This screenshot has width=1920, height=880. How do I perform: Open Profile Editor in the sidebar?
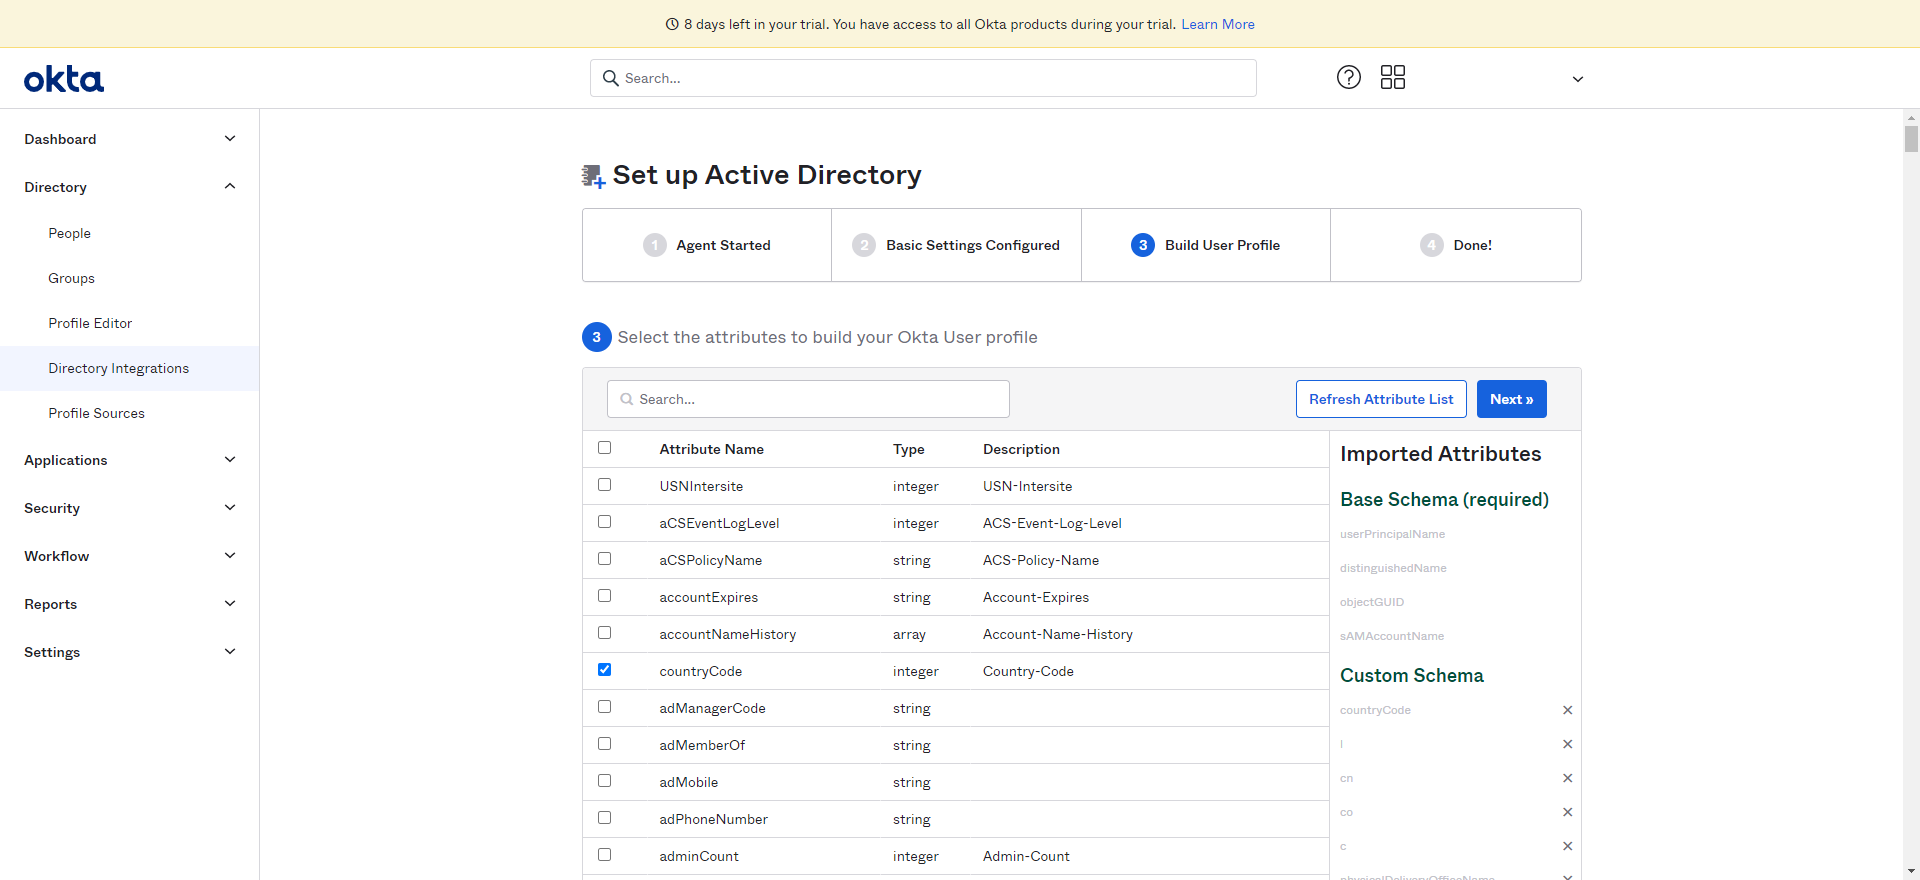90,323
